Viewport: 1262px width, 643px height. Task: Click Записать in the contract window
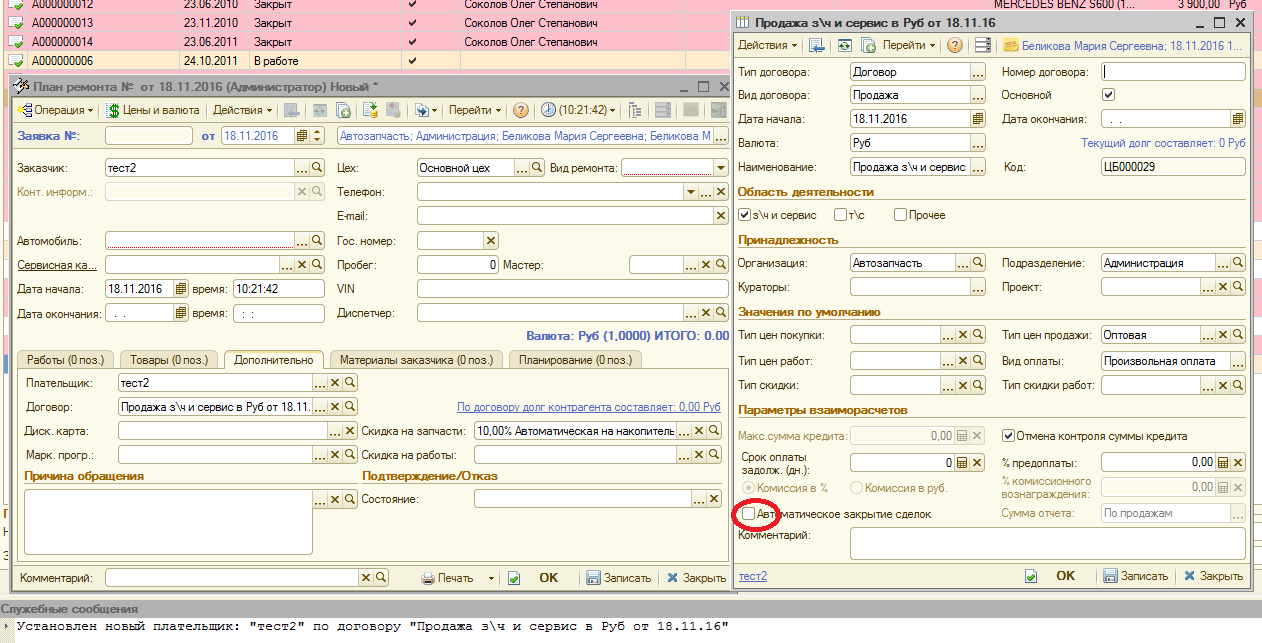click(x=1135, y=576)
